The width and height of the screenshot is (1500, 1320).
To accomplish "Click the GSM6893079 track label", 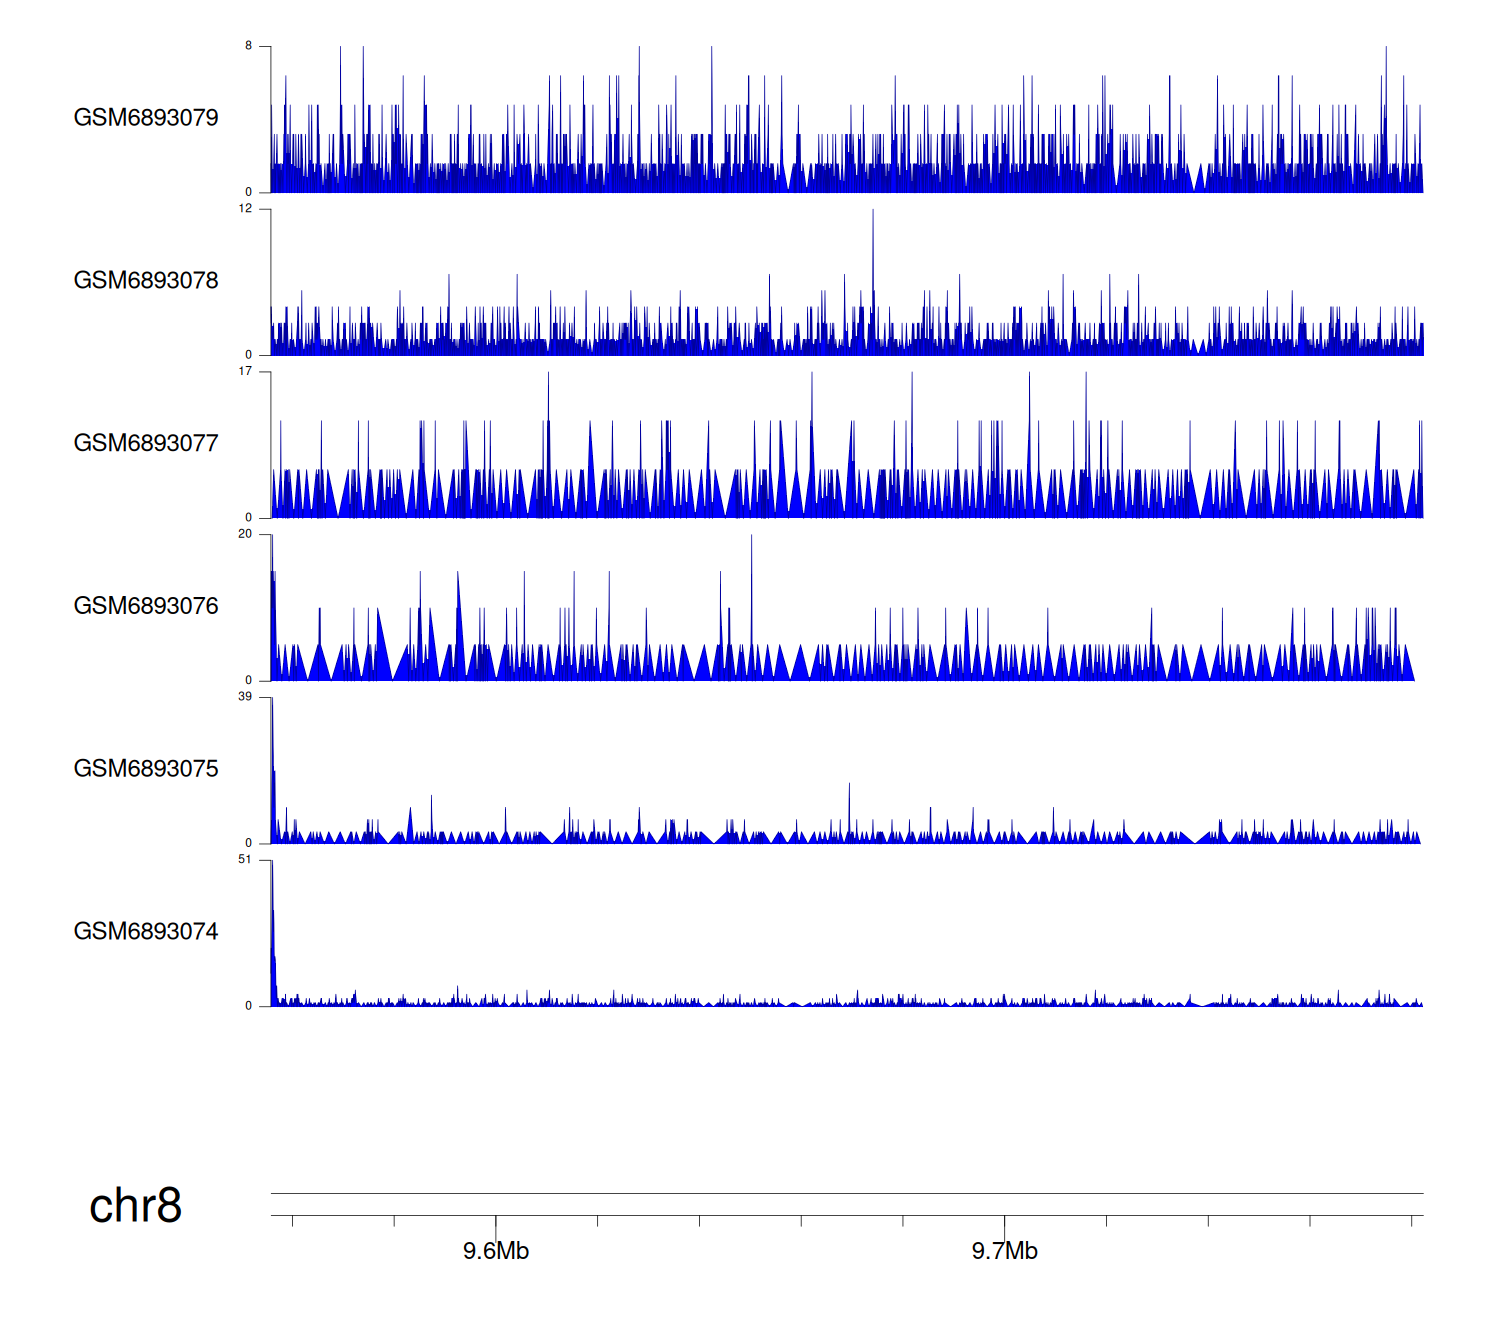I will (x=146, y=118).
